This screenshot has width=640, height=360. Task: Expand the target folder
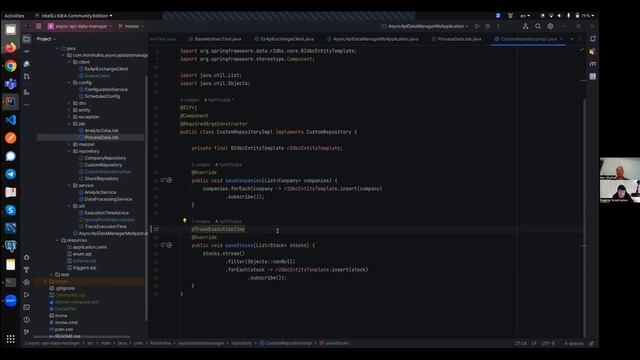coord(45,281)
